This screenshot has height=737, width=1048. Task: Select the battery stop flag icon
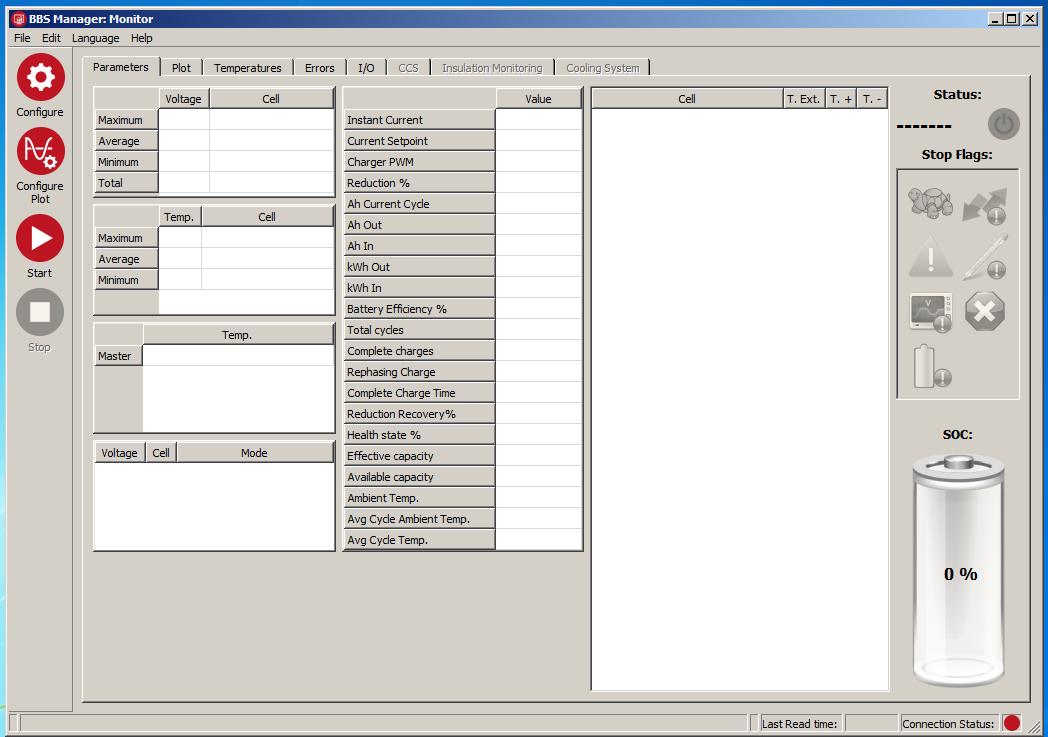[x=928, y=368]
